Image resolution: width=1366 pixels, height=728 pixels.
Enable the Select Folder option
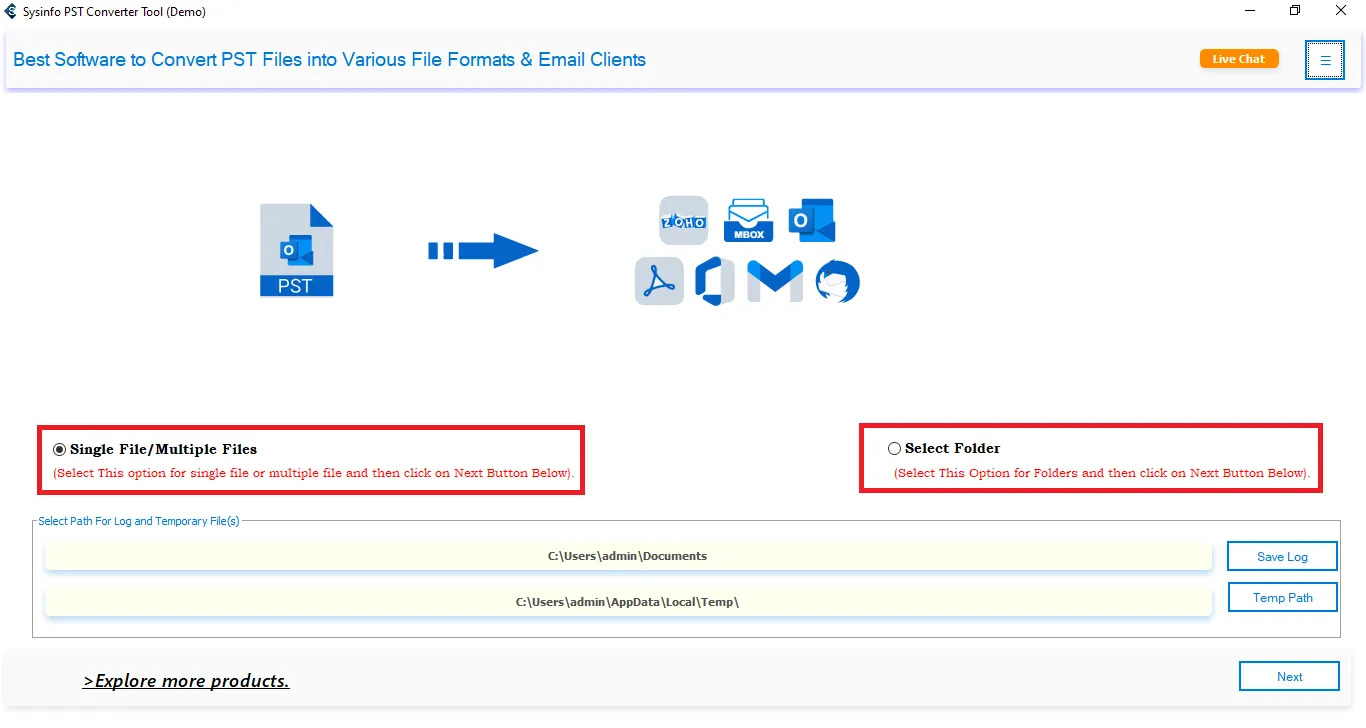point(893,448)
